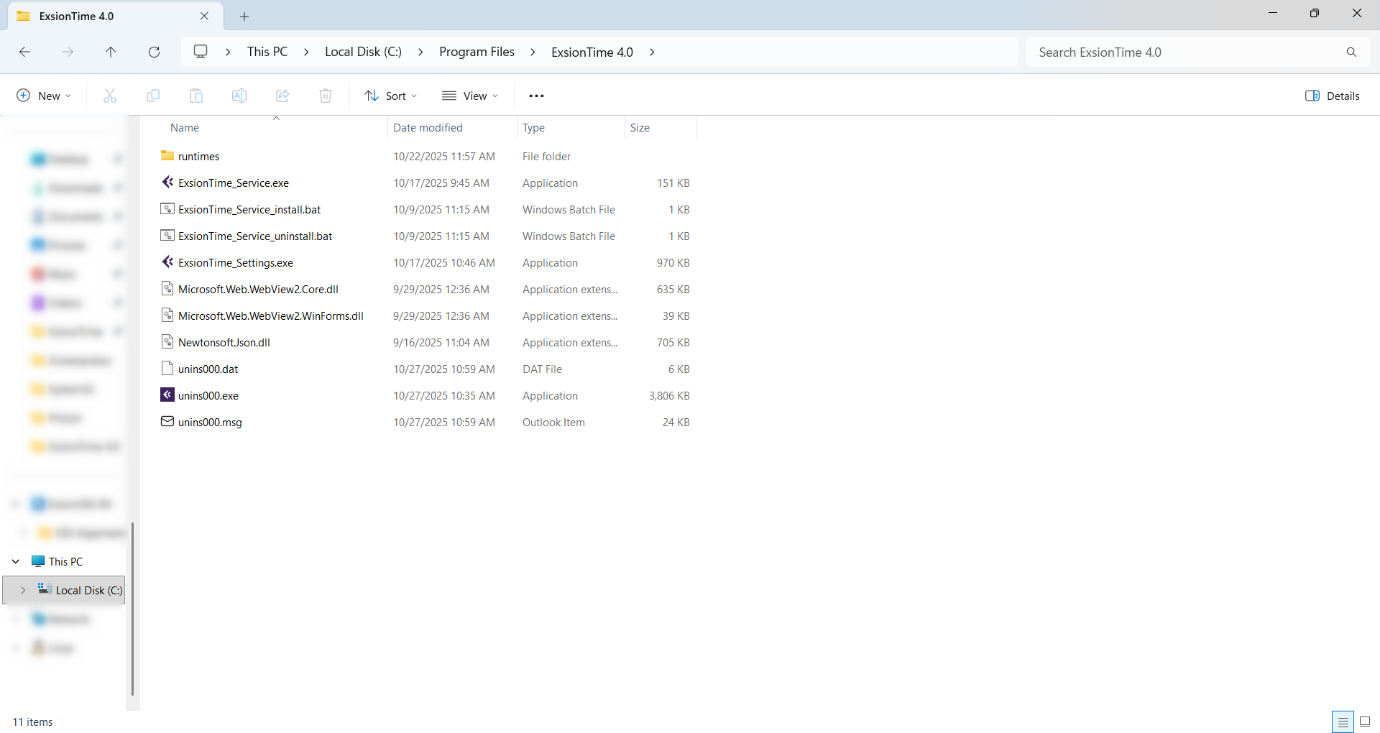Click the Rename icon in toolbar
1380x733 pixels.
point(239,96)
